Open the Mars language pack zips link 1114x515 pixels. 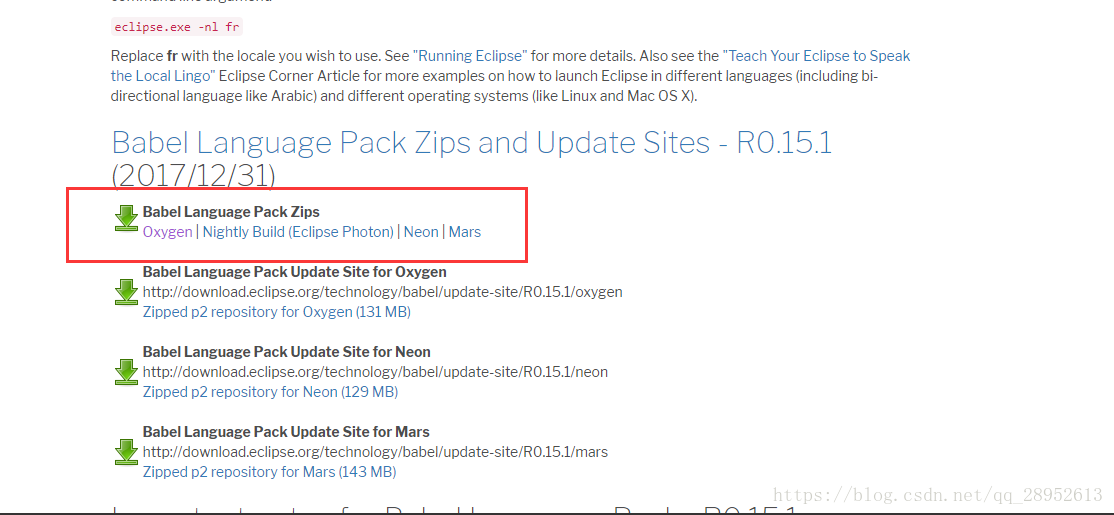coord(465,232)
